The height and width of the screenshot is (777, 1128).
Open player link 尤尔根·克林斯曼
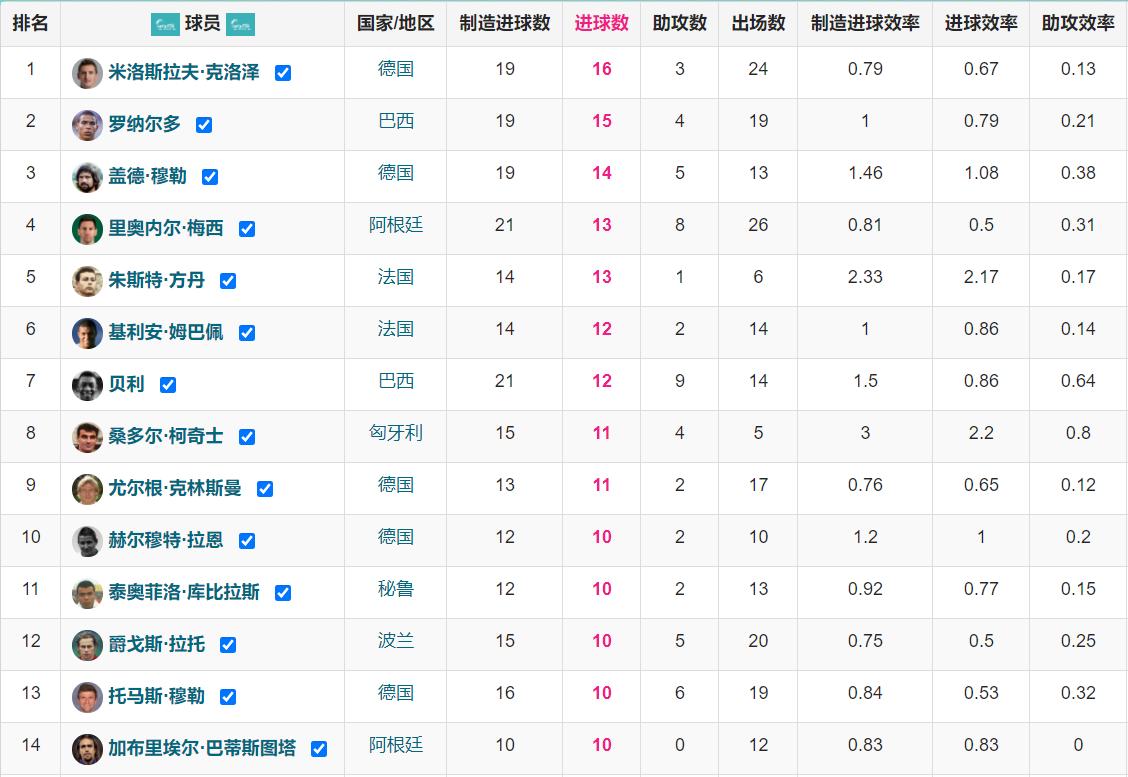click(x=175, y=488)
